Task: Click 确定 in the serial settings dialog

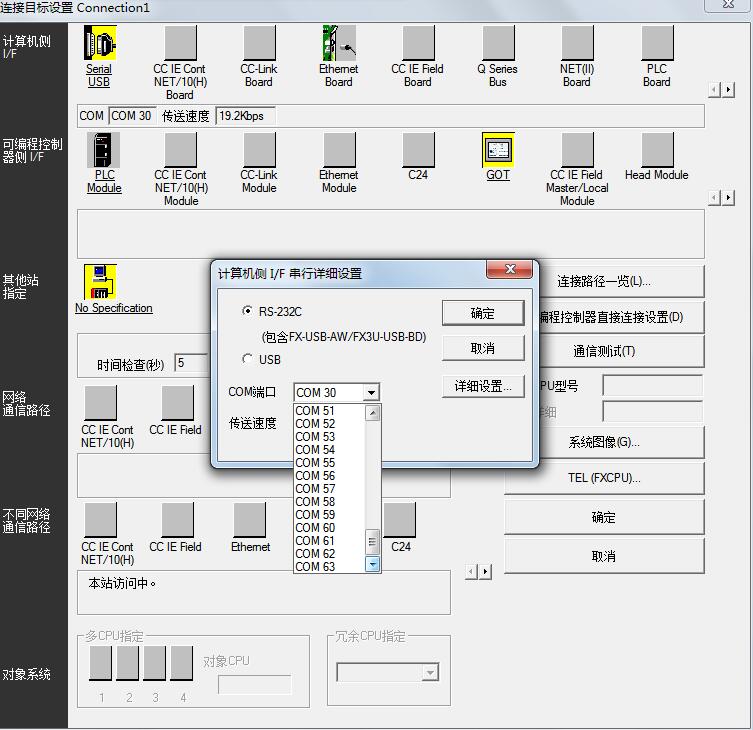Action: coord(483,313)
